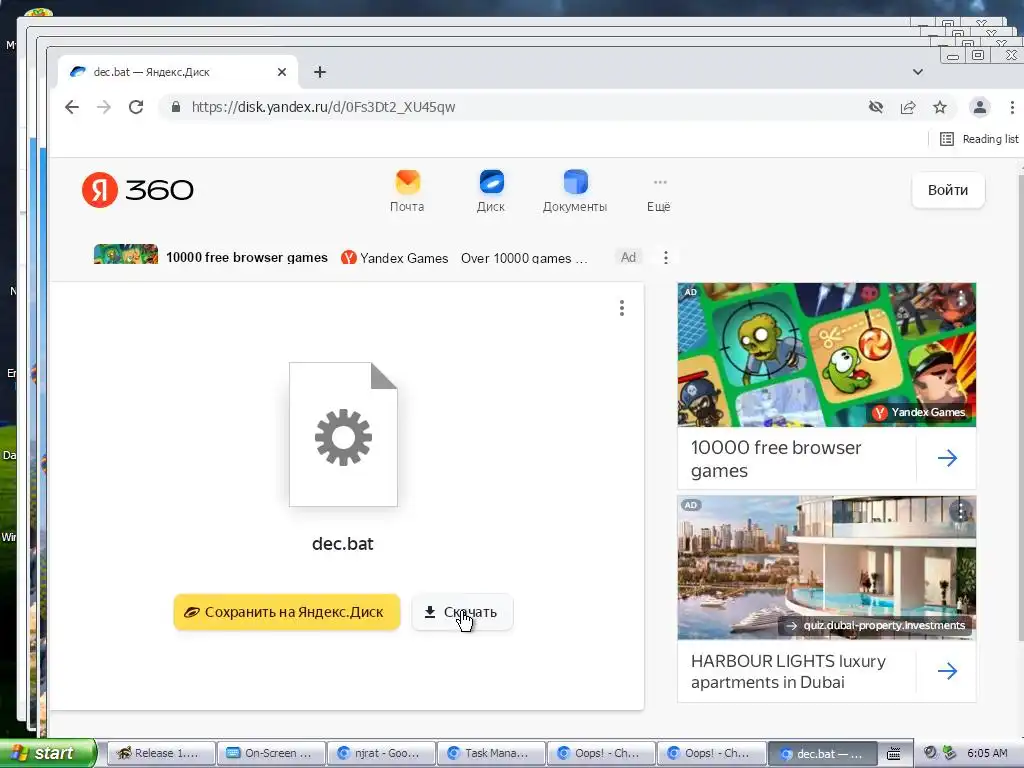Expand the tab search chevron
Screen dimensions: 1024x768
click(x=918, y=72)
